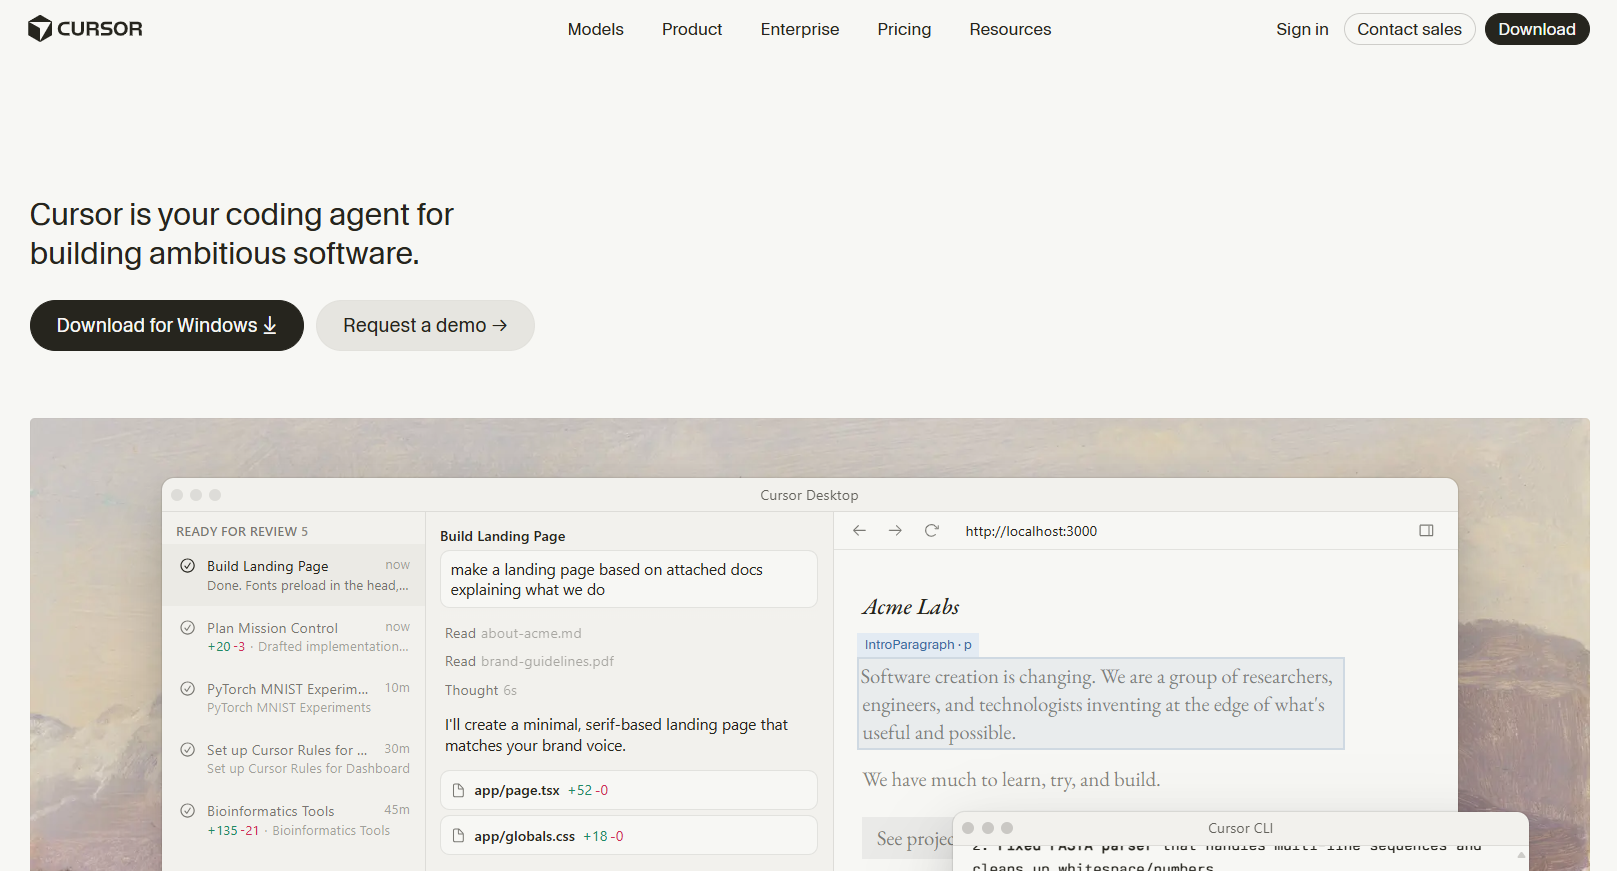Open the Models menu
Viewport: 1617px width, 871px height.
595,29
